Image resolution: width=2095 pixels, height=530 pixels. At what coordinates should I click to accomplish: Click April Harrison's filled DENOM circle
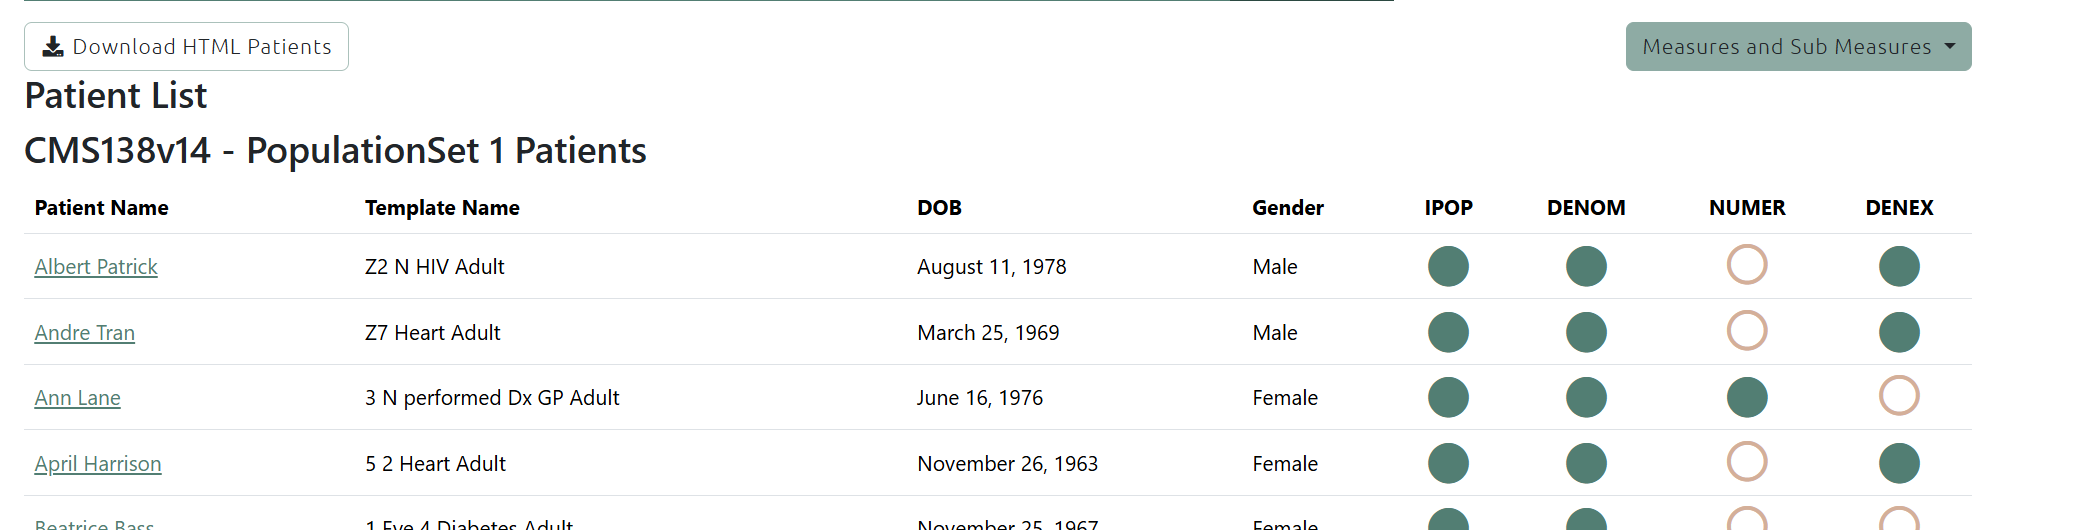coord(1586,463)
